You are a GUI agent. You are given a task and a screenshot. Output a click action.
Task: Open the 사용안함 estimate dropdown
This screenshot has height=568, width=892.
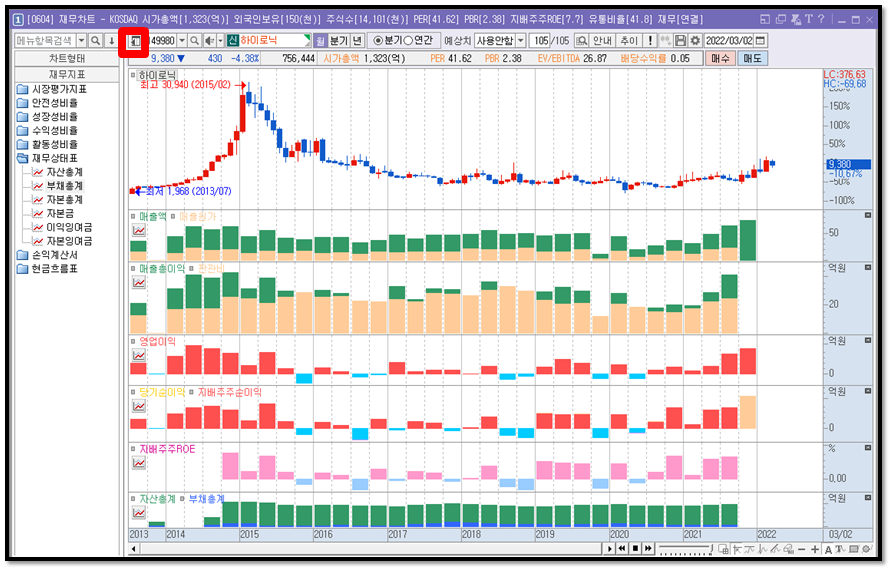(500, 40)
